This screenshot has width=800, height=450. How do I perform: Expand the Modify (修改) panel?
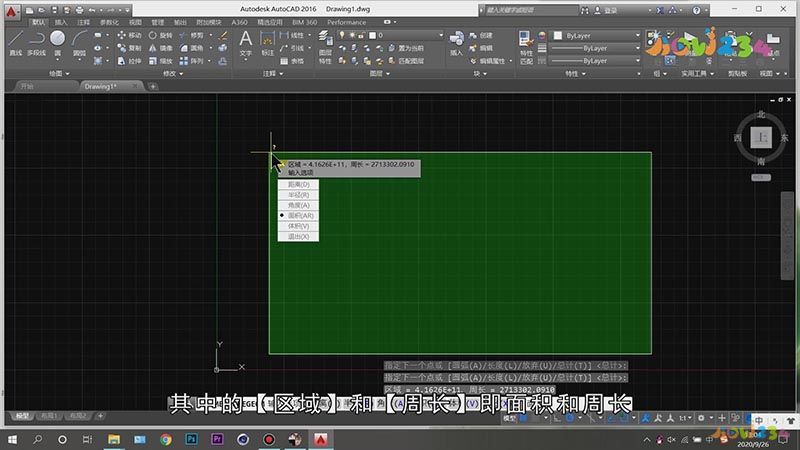pyautogui.click(x=172, y=73)
